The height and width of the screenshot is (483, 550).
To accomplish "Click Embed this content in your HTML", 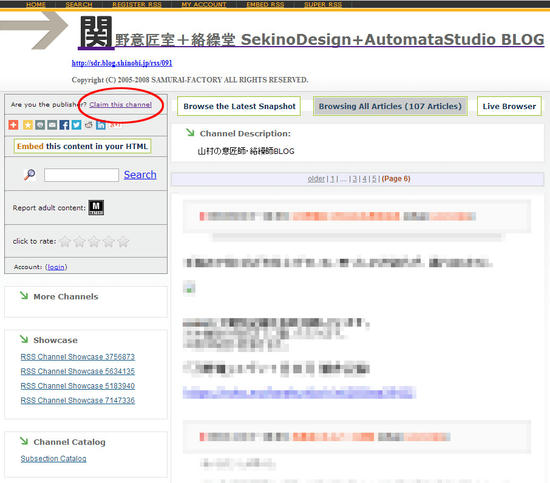I will pos(82,146).
